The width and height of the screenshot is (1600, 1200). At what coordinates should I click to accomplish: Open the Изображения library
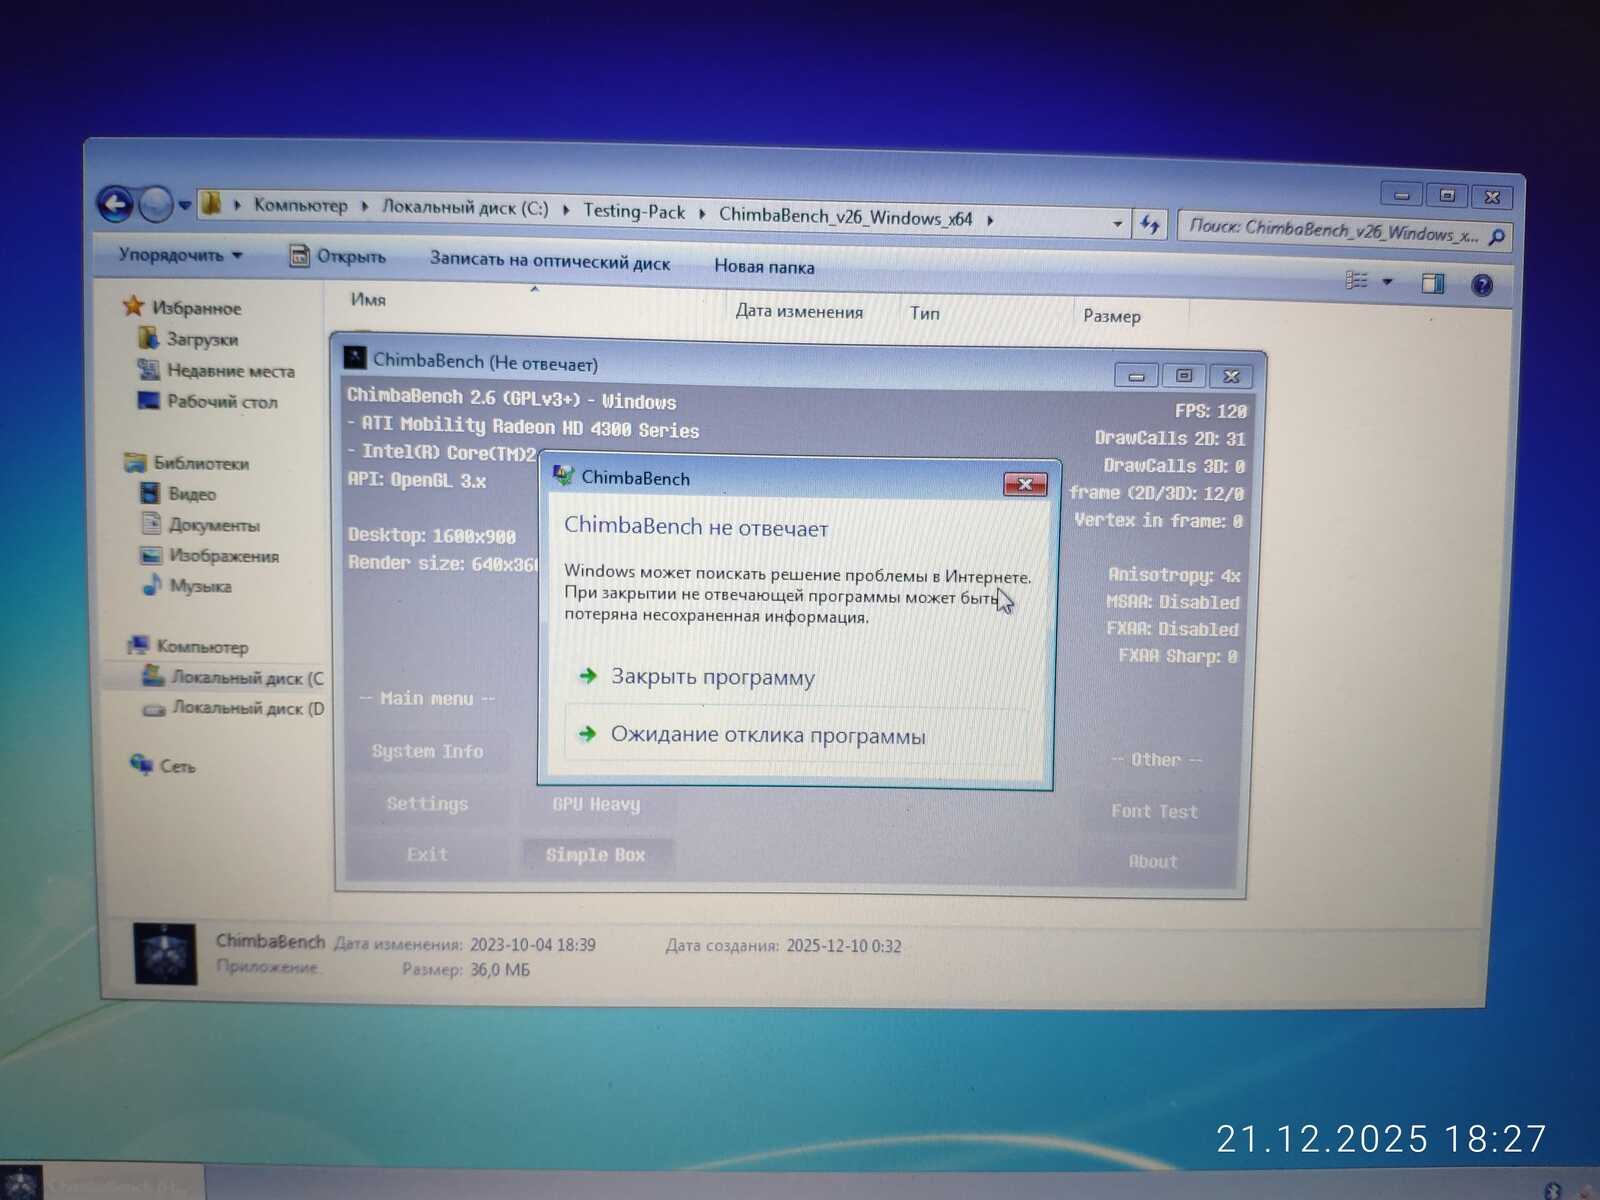coord(211,555)
